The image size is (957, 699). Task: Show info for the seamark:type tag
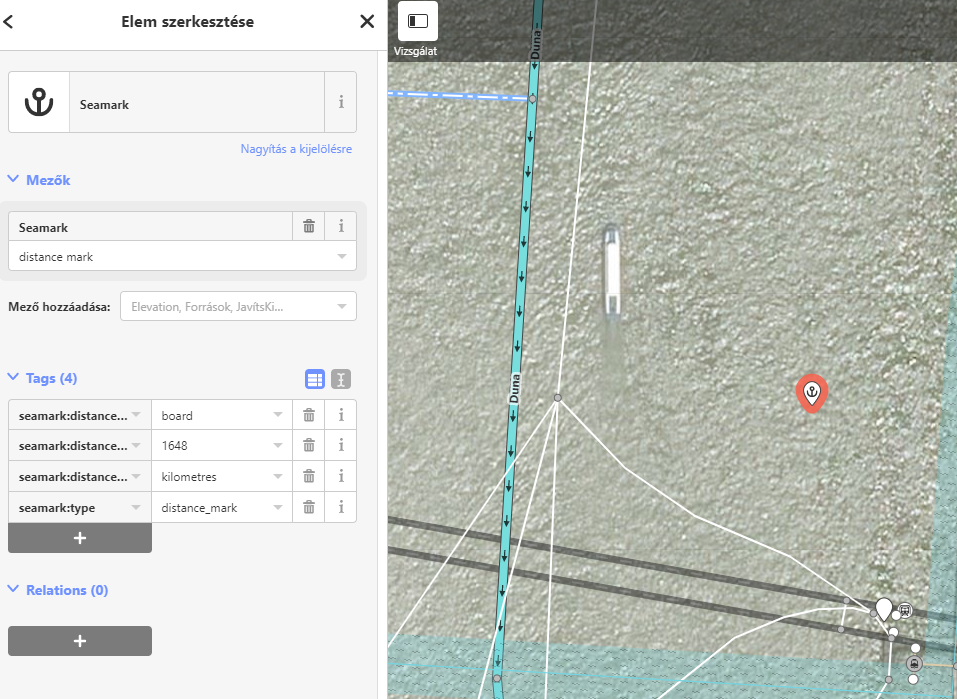click(x=341, y=507)
